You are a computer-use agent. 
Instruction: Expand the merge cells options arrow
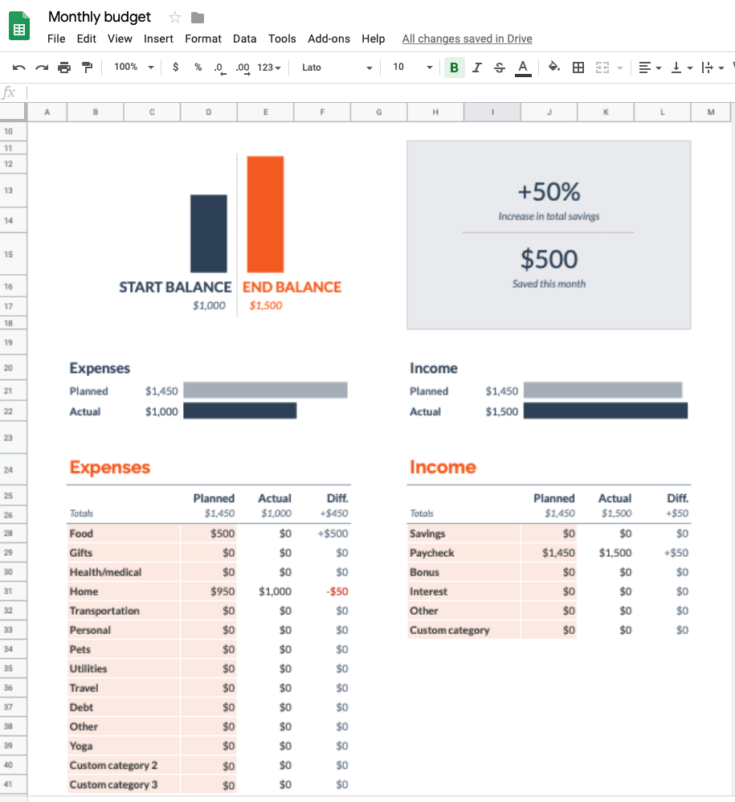620,68
